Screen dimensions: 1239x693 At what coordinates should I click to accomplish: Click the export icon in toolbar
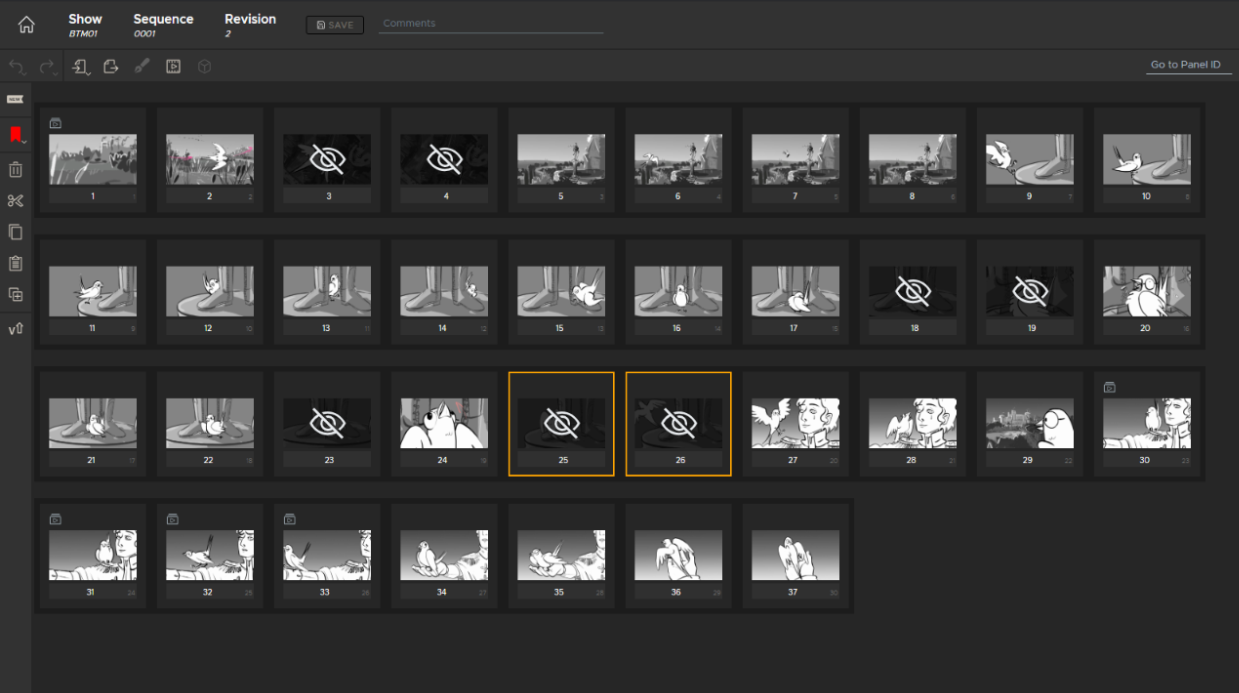[111, 67]
